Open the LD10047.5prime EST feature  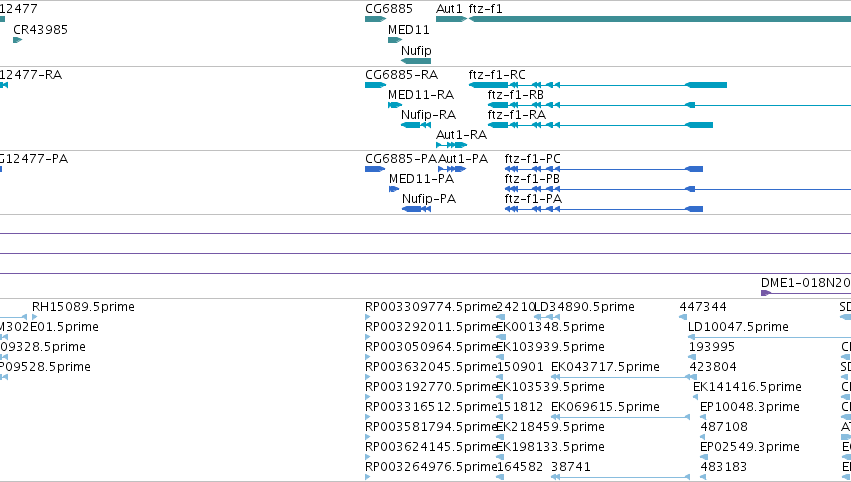(738, 327)
